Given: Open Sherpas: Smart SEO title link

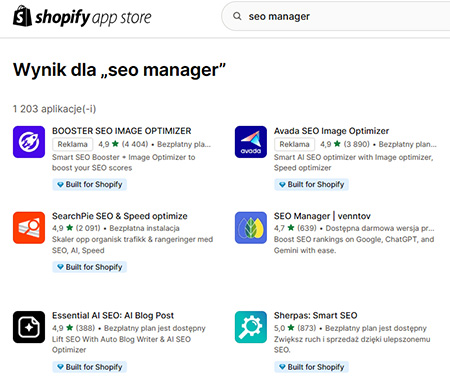Looking at the screenshot, I should (315, 315).
